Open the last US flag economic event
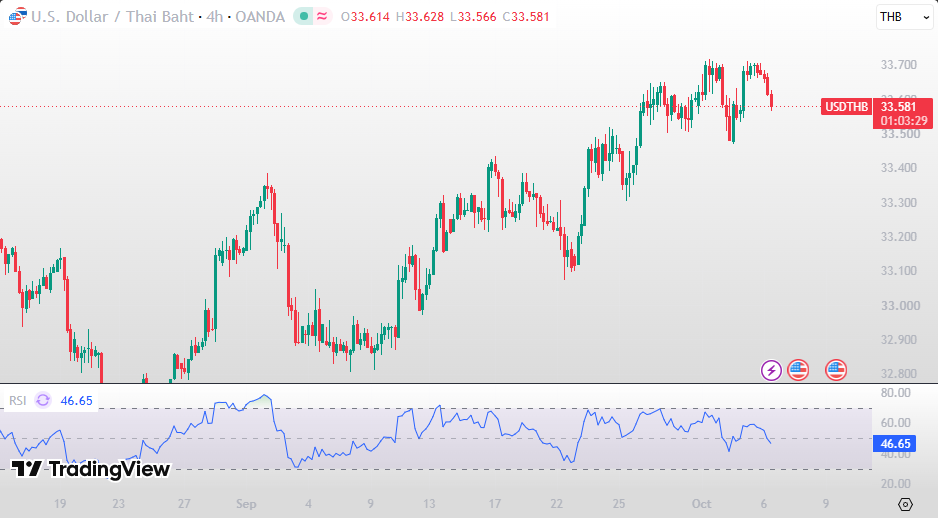The width and height of the screenshot is (938, 518). (836, 370)
